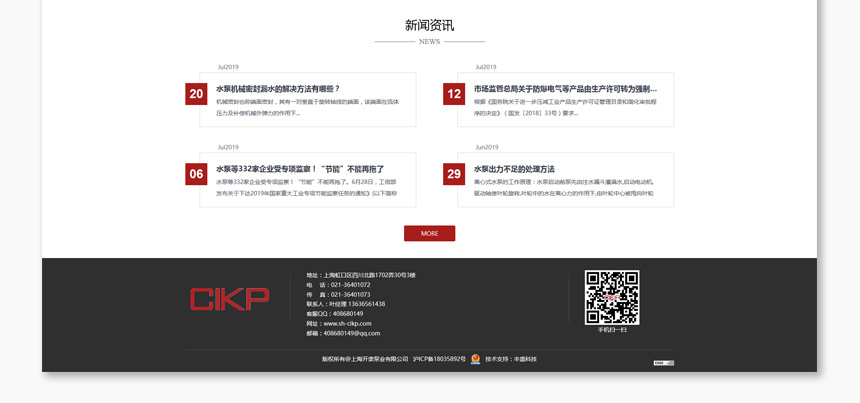
Task: Click the Jun2019 date label
Action: [487, 147]
